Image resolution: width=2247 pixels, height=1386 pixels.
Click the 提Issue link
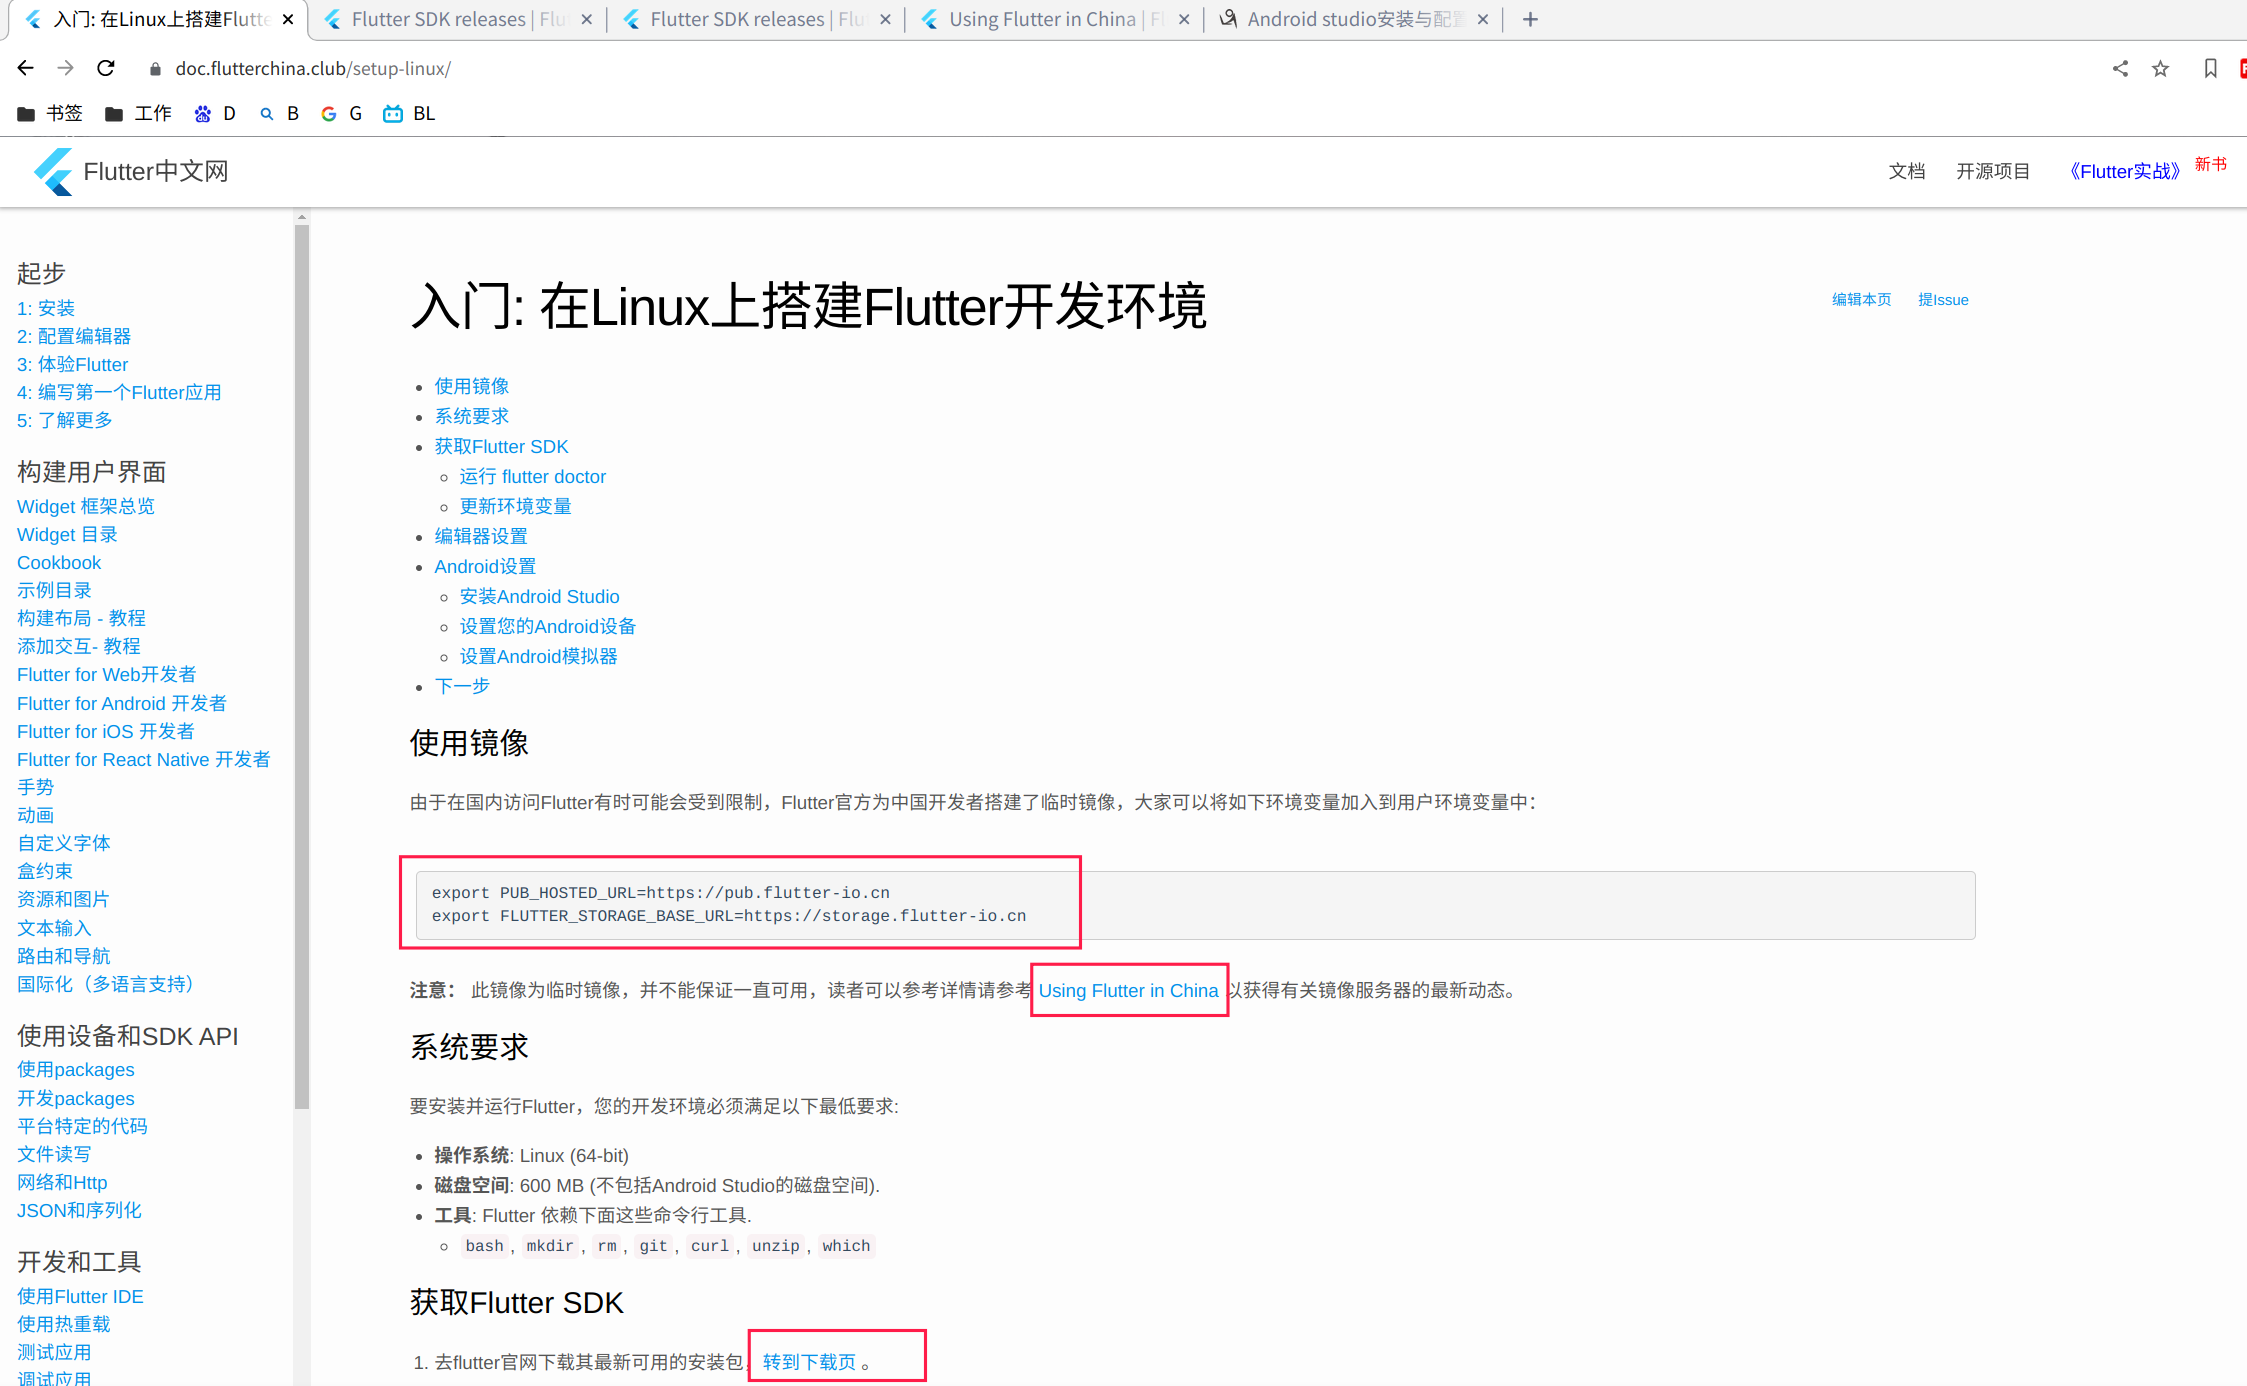(x=1943, y=299)
